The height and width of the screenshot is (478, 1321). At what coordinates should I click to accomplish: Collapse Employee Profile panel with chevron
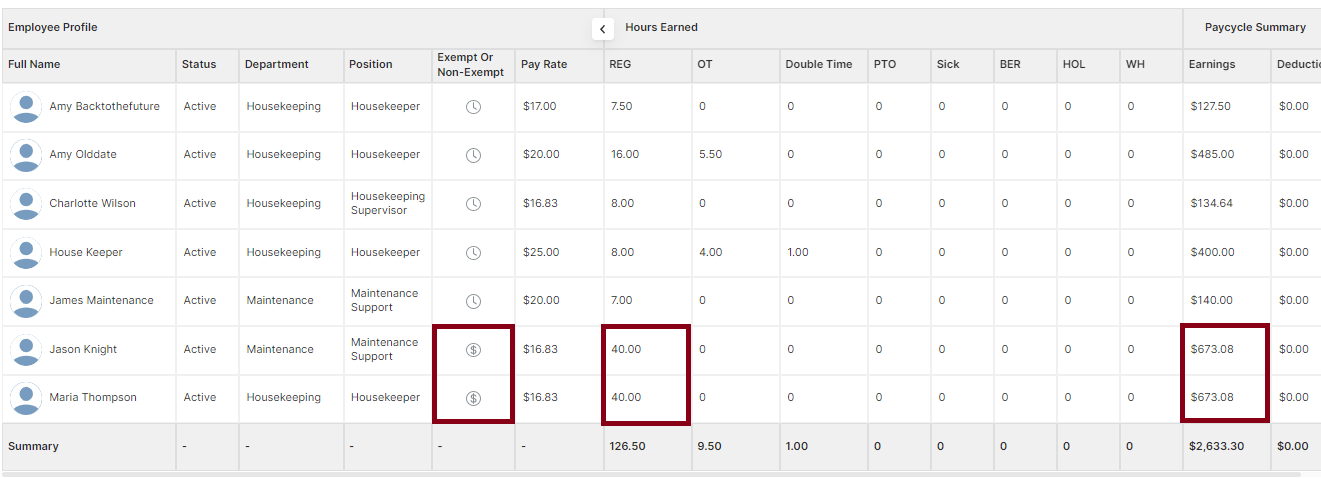tap(602, 29)
